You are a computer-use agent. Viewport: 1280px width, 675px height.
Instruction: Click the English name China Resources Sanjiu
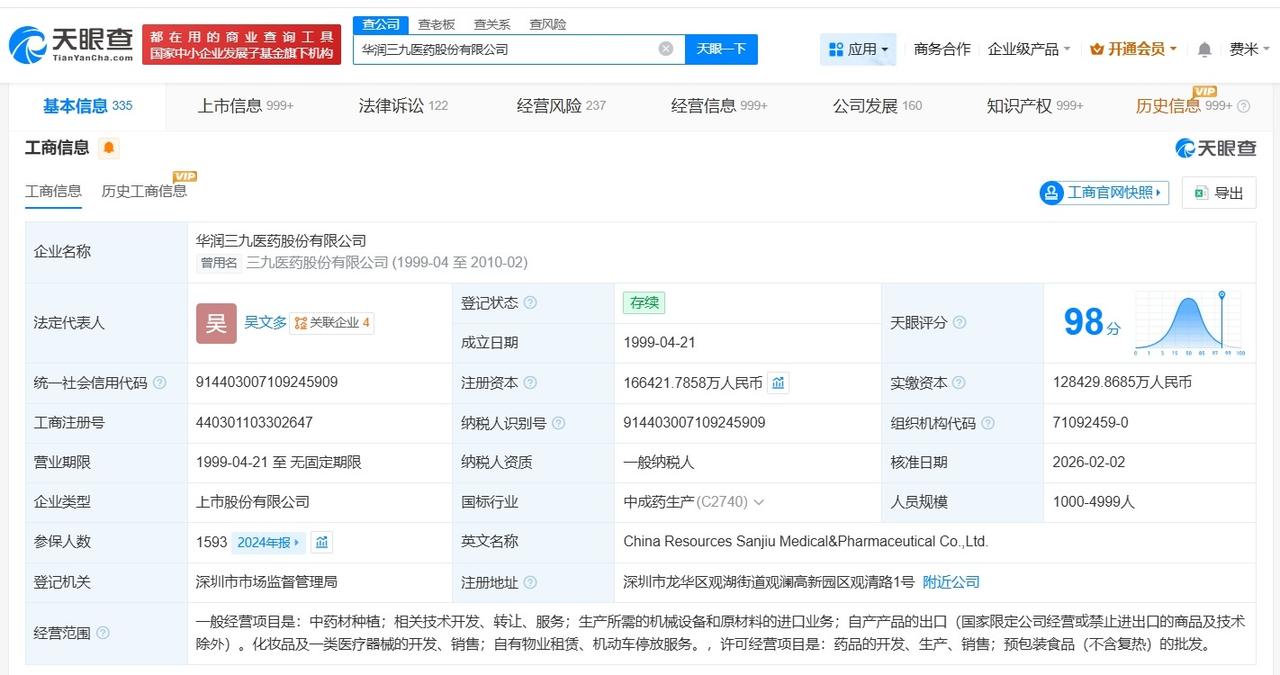(x=806, y=541)
